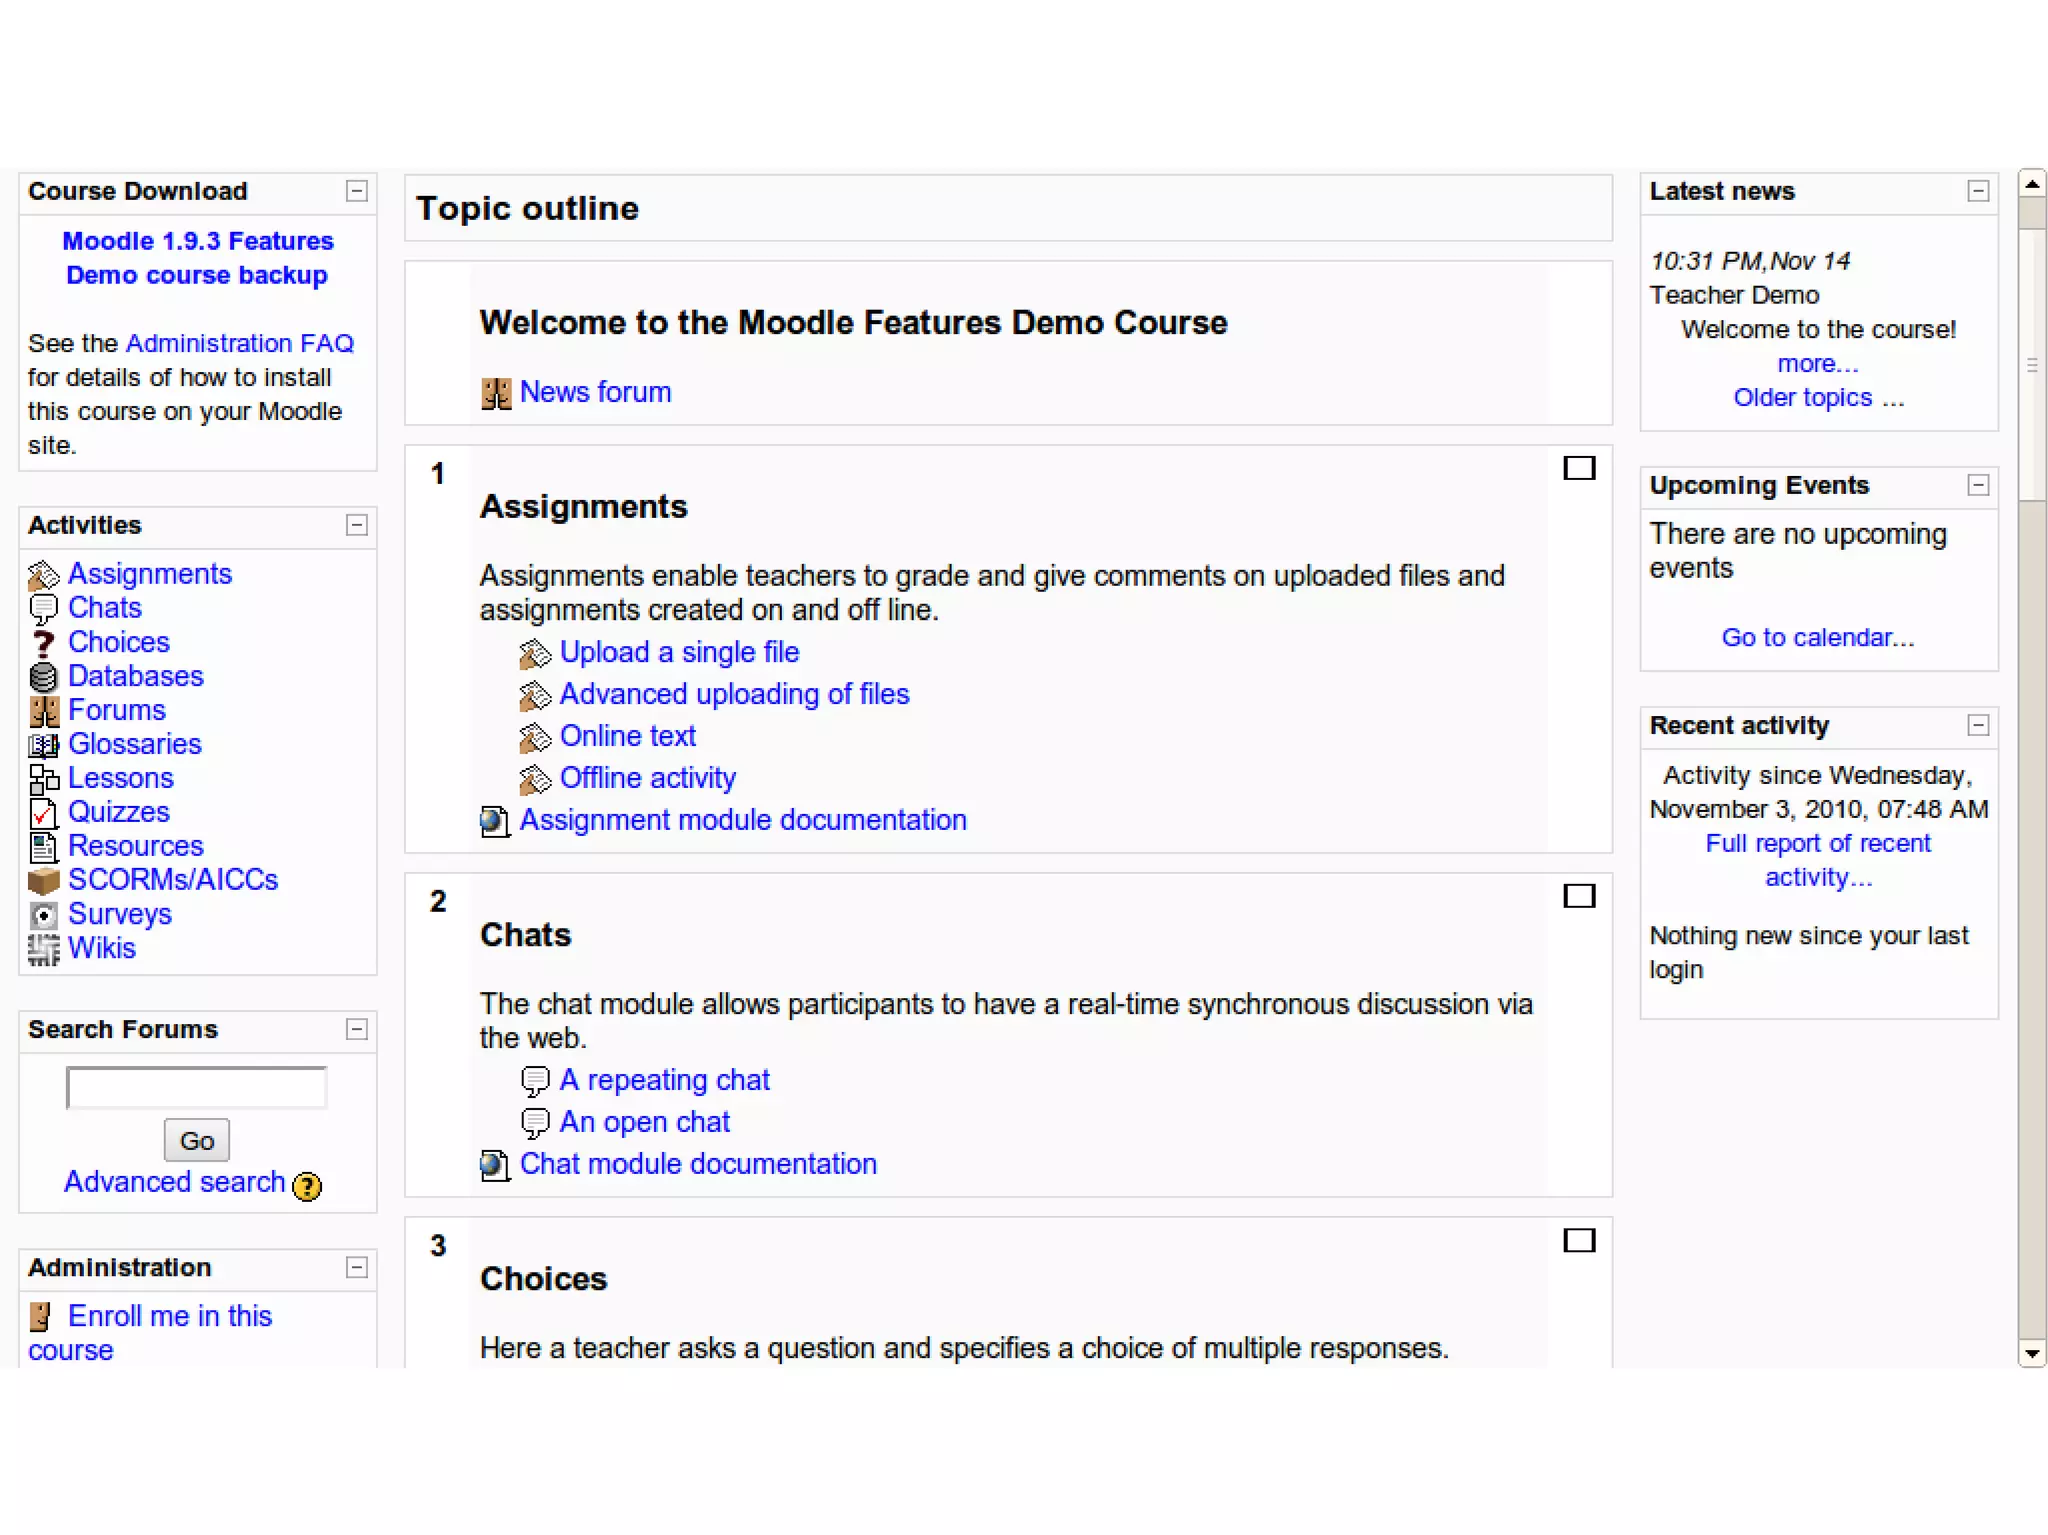Collapse the Course Download block
The width and height of the screenshot is (2048, 1535).
pos(357,191)
